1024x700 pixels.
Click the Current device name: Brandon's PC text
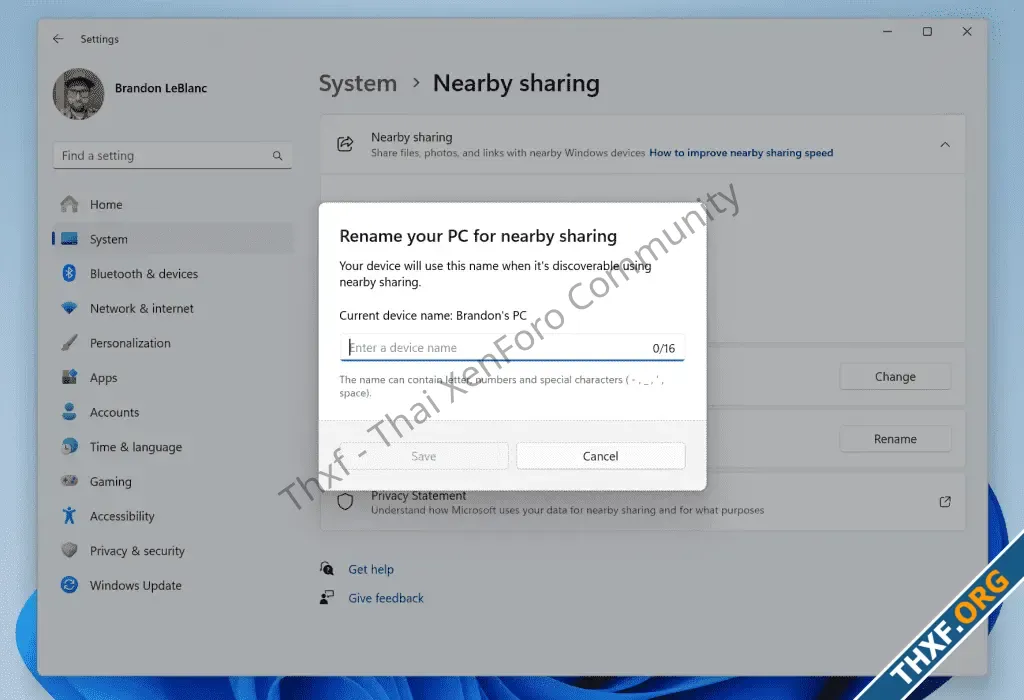pyautogui.click(x=432, y=315)
